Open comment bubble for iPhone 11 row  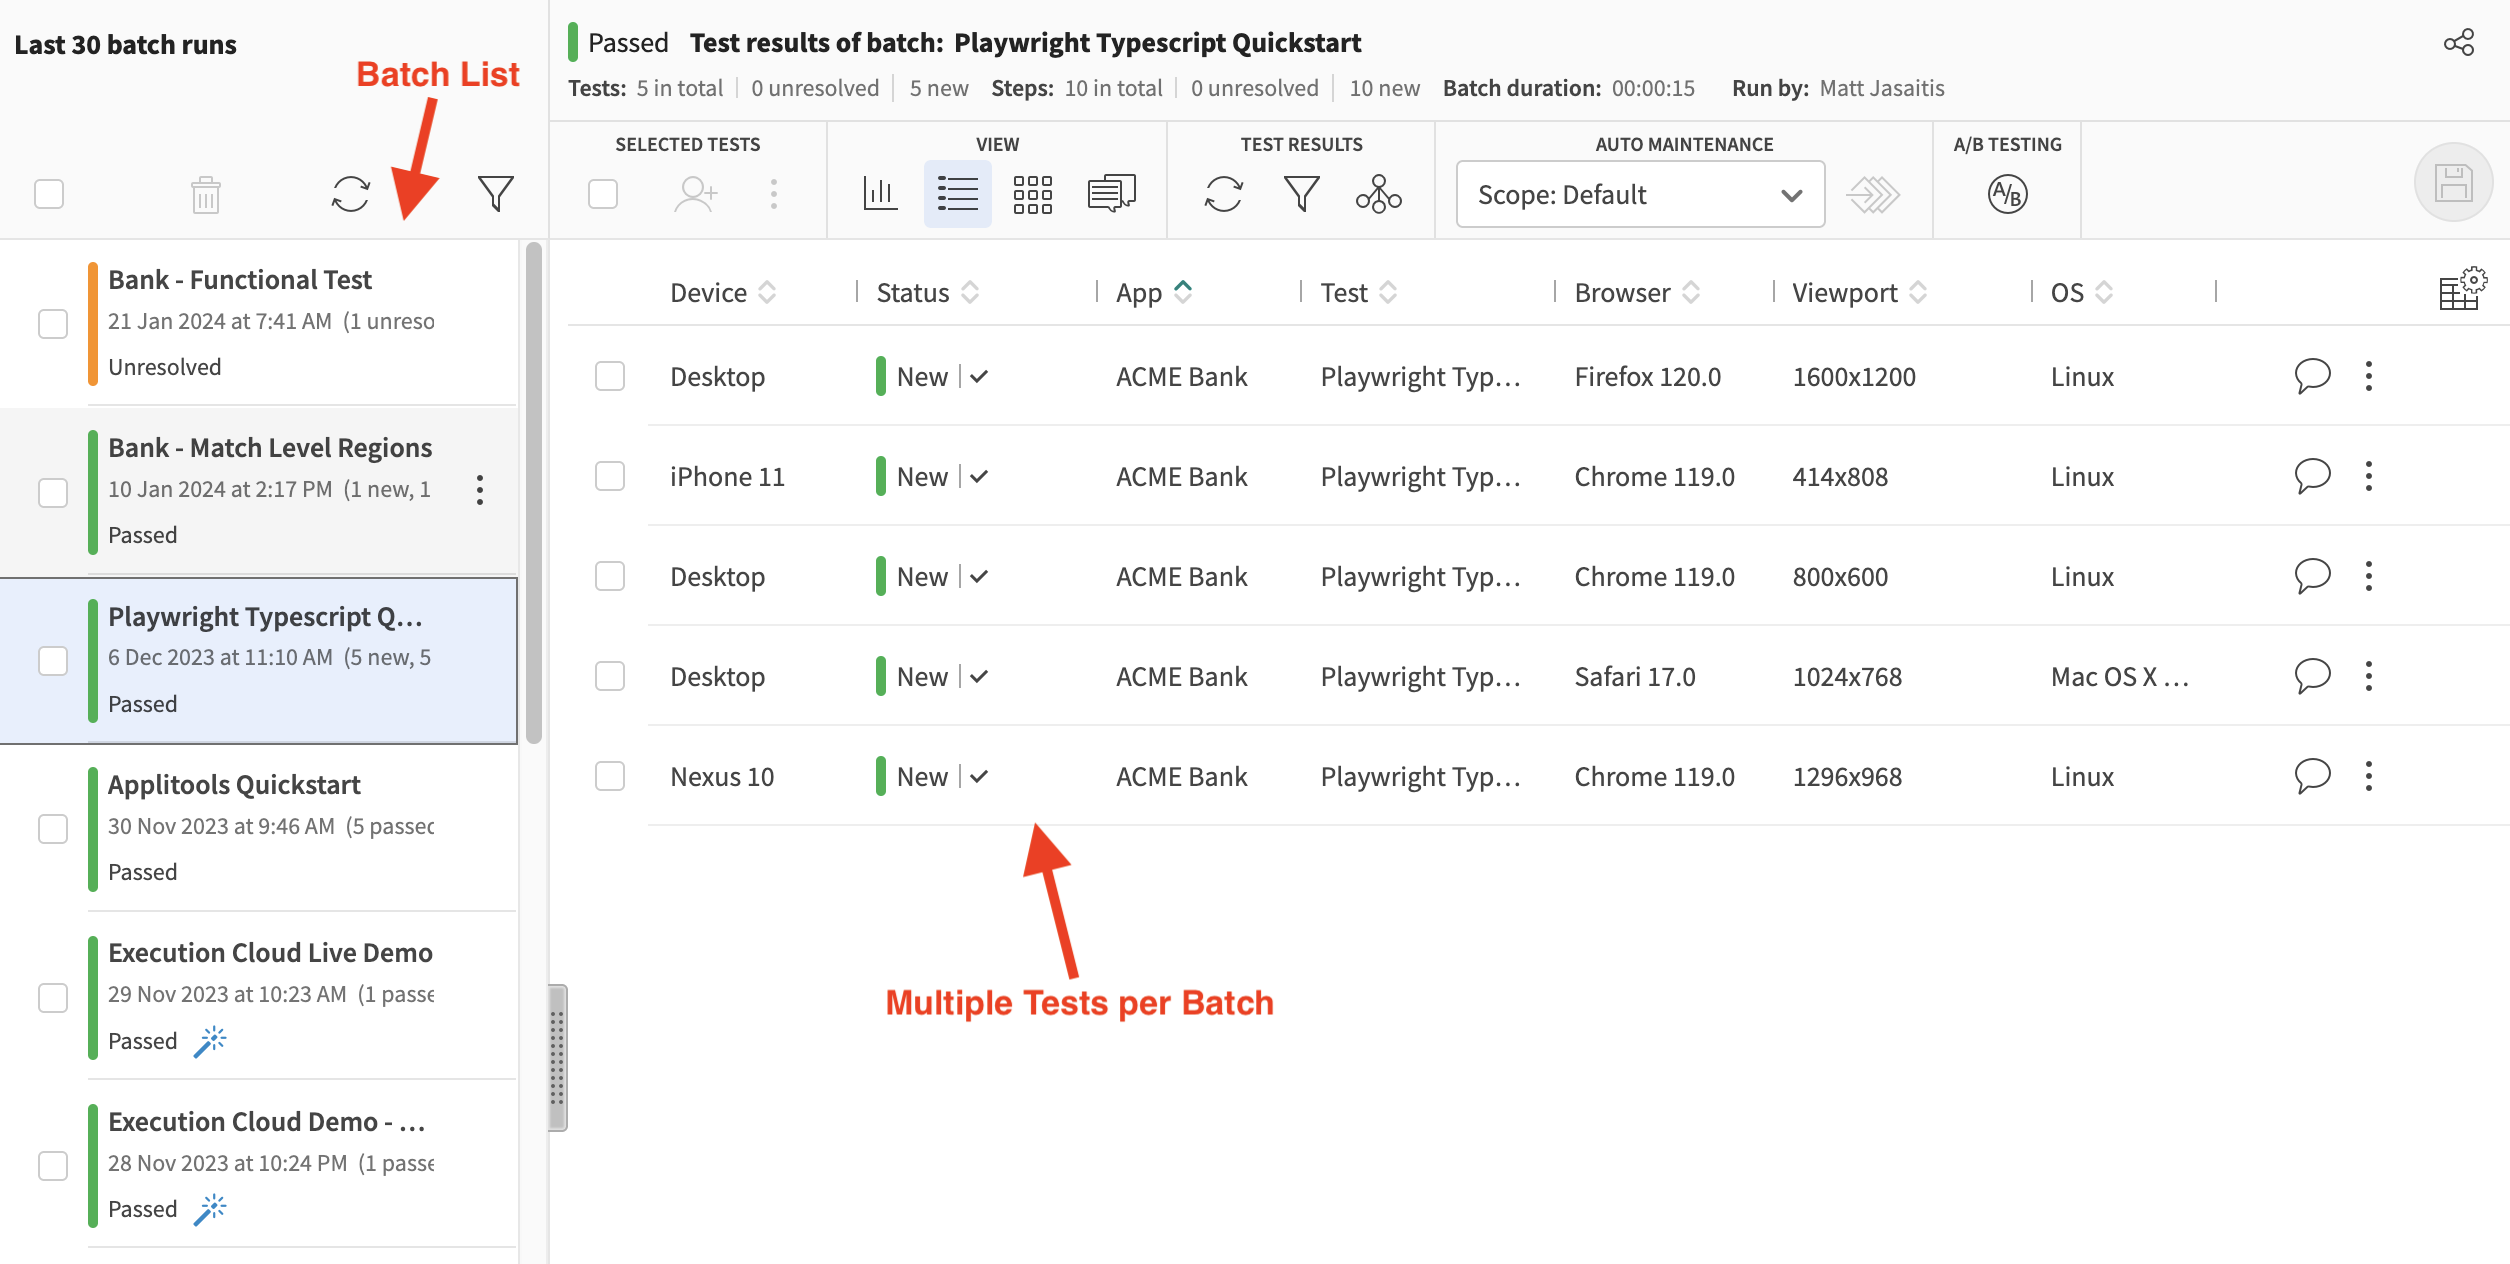2312,476
